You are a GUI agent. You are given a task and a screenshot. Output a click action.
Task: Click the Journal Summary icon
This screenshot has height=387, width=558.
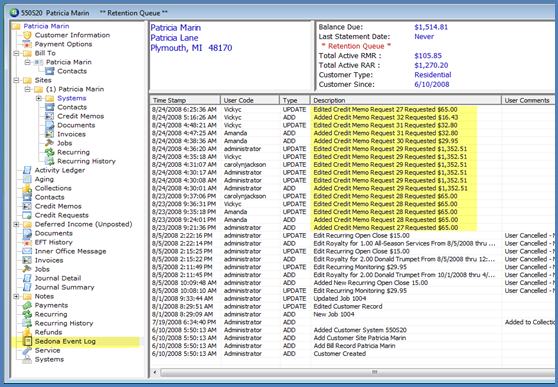pyautogui.click(x=27, y=287)
